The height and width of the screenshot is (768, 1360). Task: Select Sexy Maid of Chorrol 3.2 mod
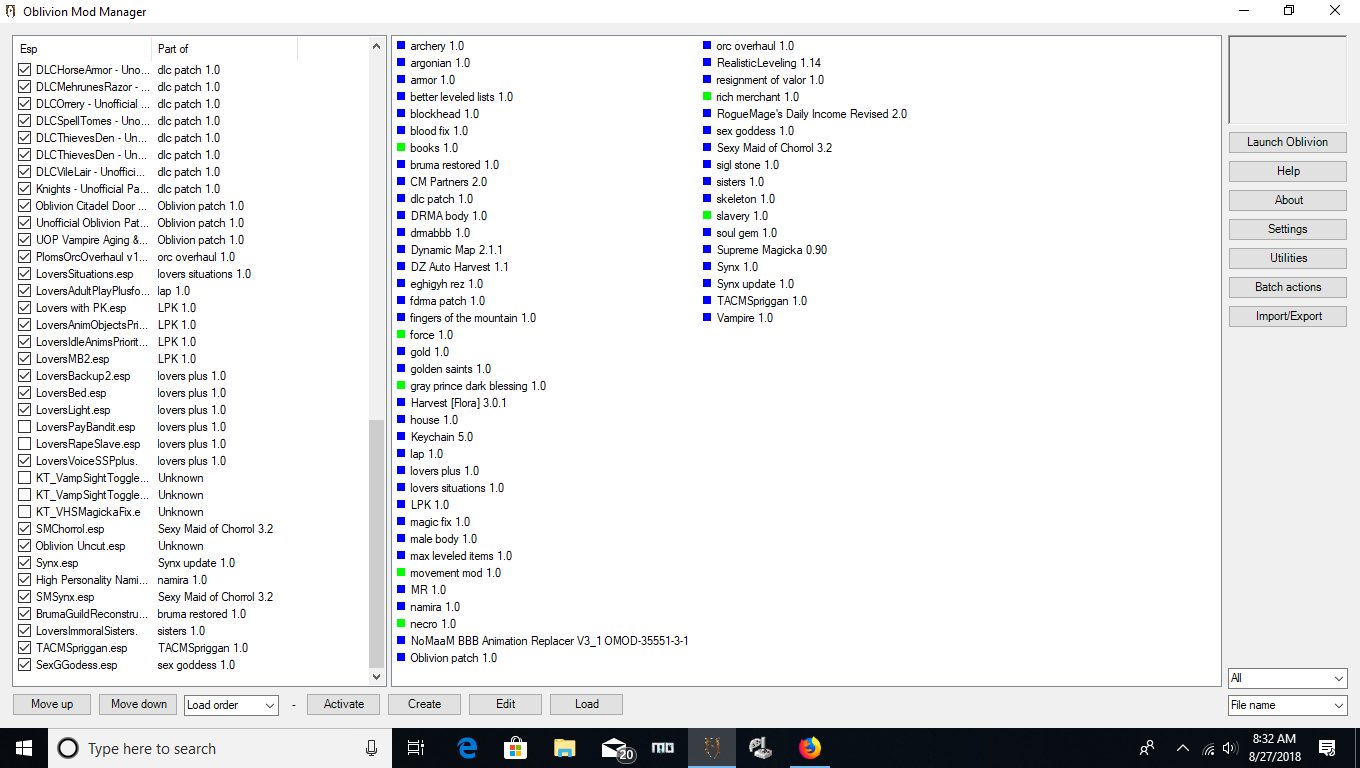774,148
